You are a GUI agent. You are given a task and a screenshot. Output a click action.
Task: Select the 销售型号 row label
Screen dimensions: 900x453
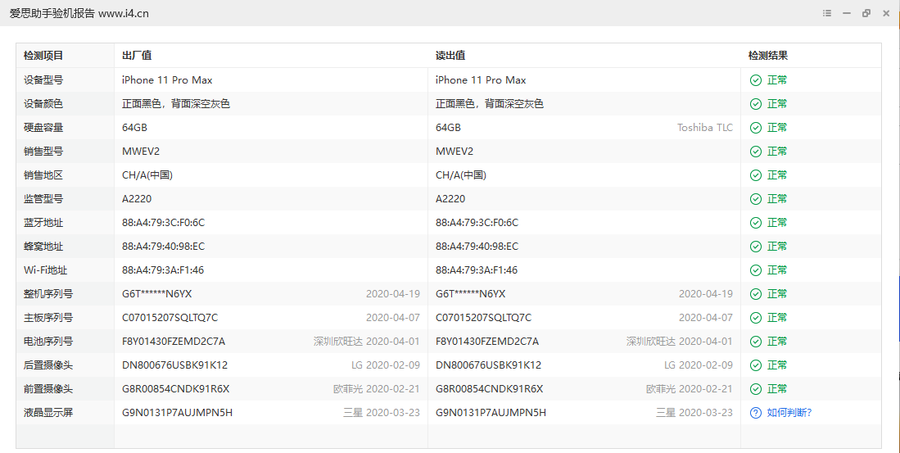pos(43,152)
